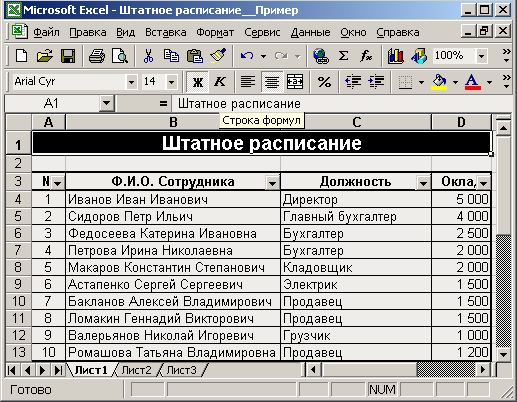Activate the Format Painter brush
Screen dimensions: 517x402
218,56
